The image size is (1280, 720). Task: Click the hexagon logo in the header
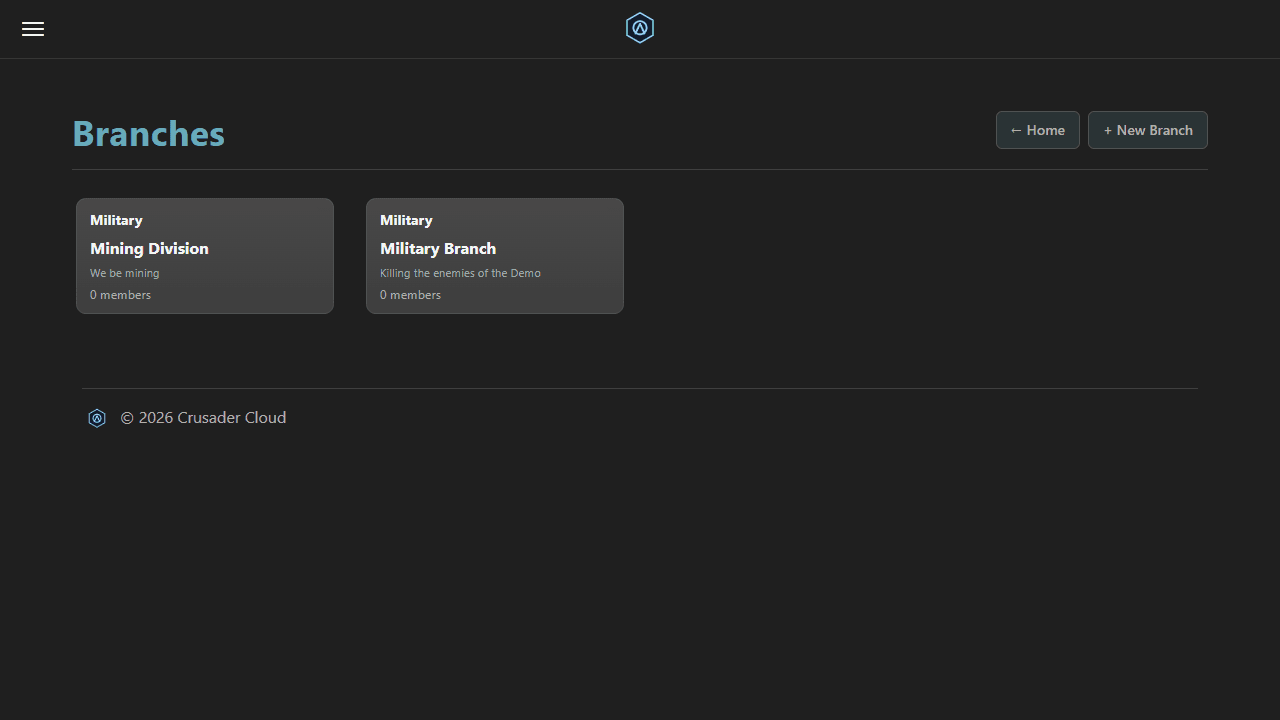pyautogui.click(x=640, y=28)
